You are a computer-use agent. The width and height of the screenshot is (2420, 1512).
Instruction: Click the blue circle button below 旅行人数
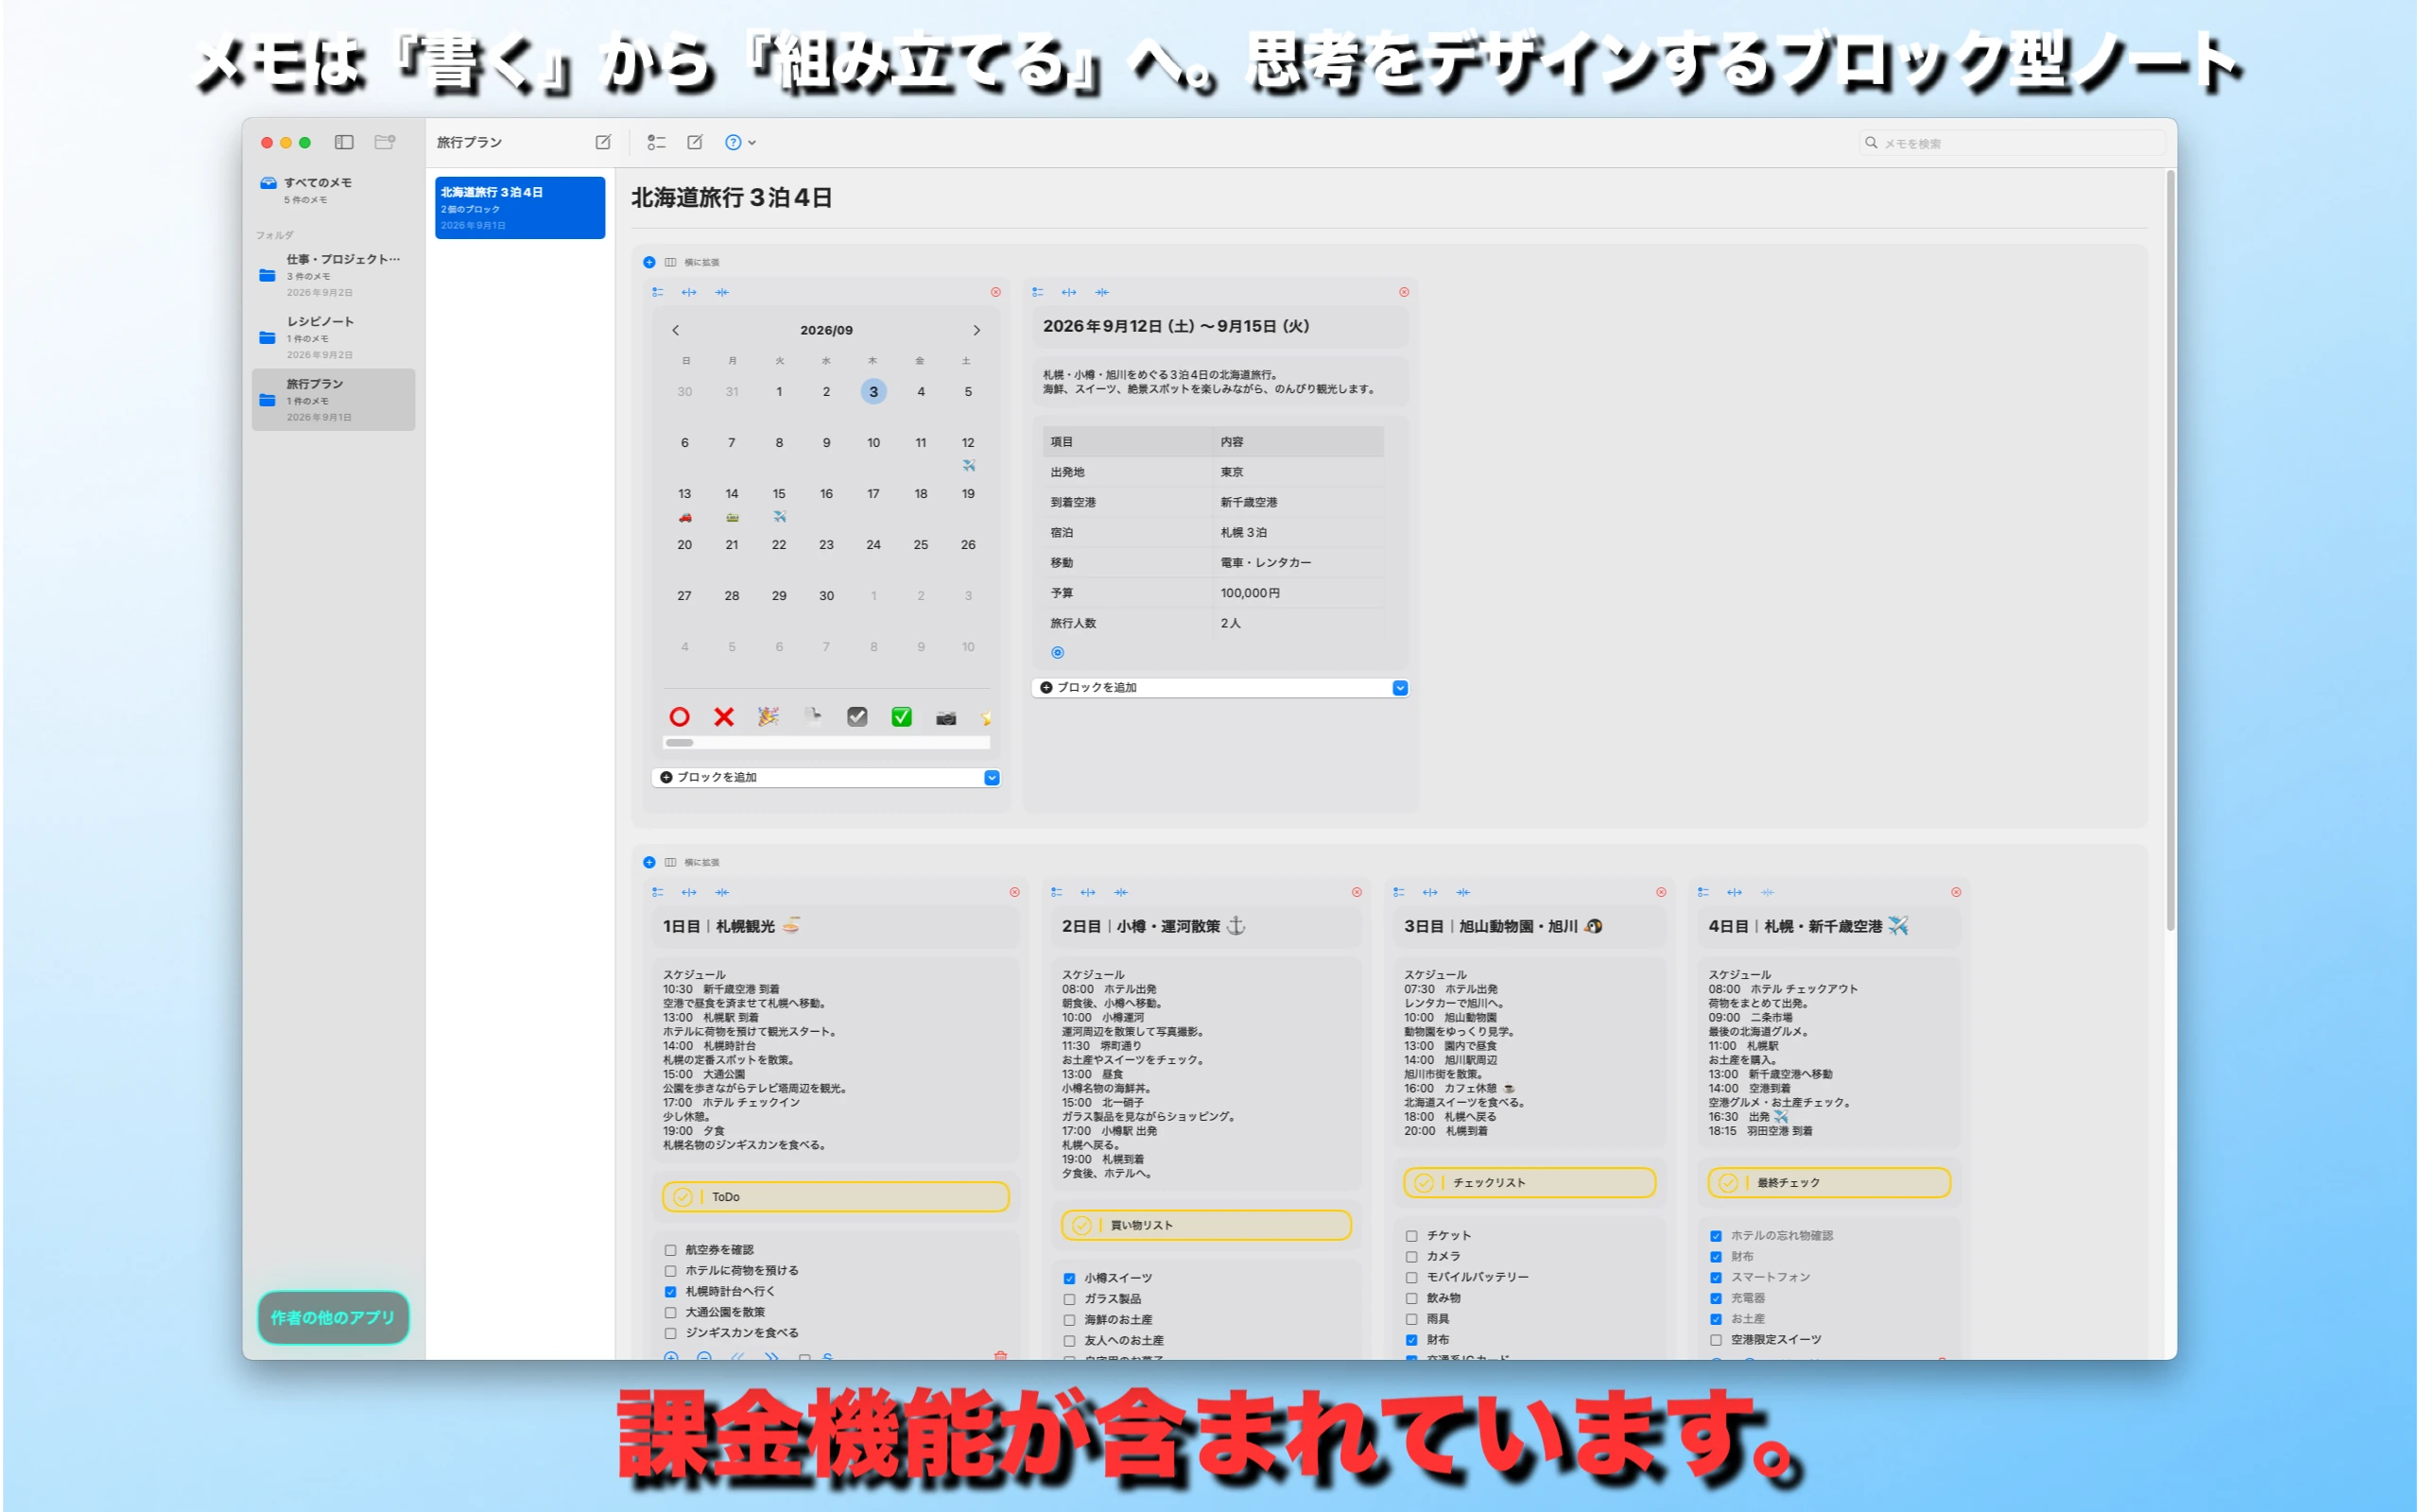[1057, 653]
